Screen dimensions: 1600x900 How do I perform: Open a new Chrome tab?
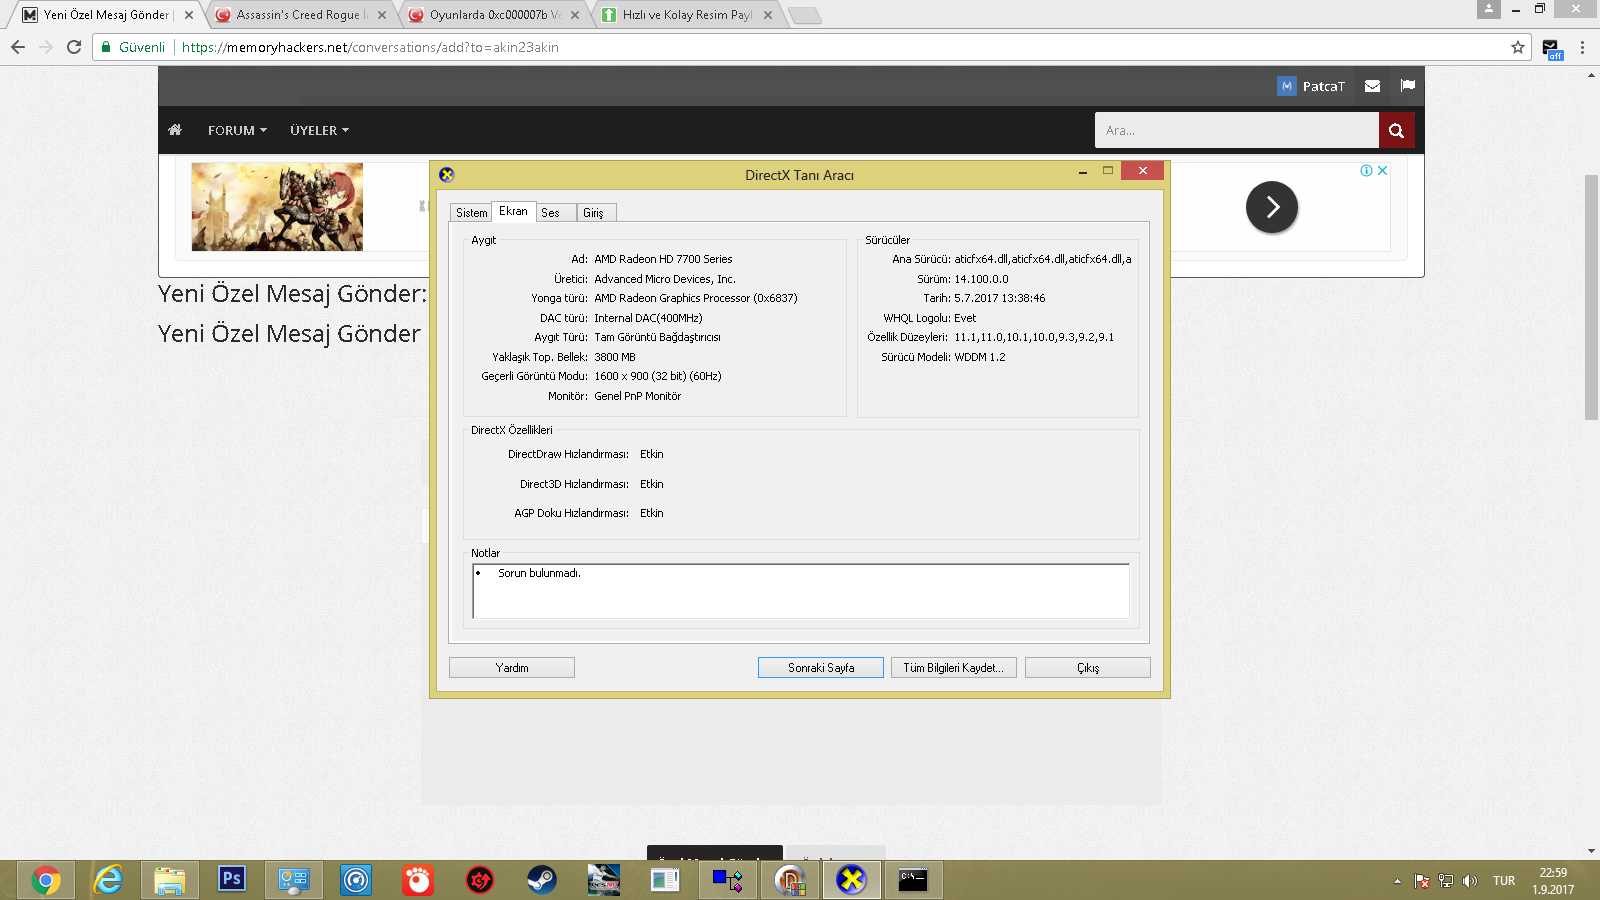click(804, 15)
